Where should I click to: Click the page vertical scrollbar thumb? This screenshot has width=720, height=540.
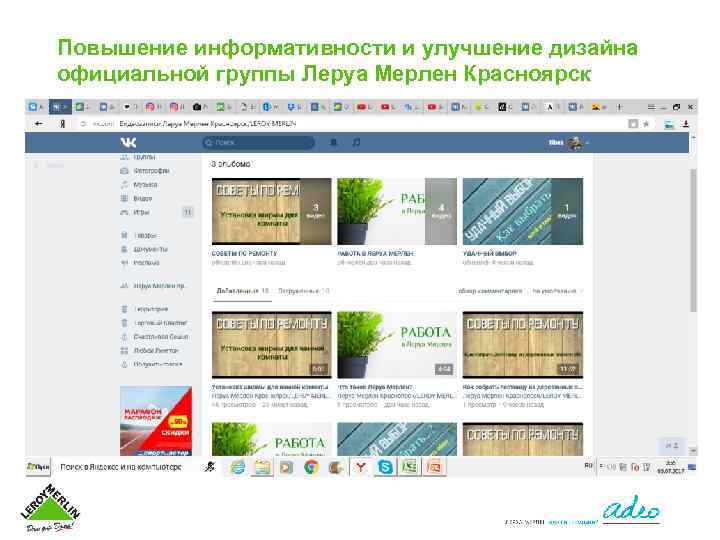tap(693, 240)
